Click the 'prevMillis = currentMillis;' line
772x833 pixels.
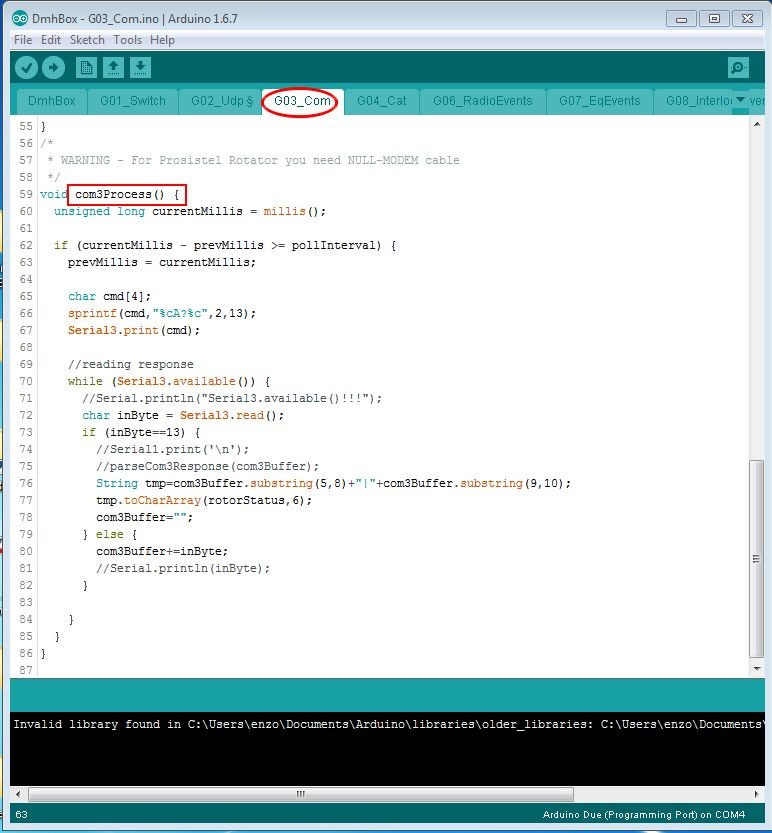(x=162, y=262)
